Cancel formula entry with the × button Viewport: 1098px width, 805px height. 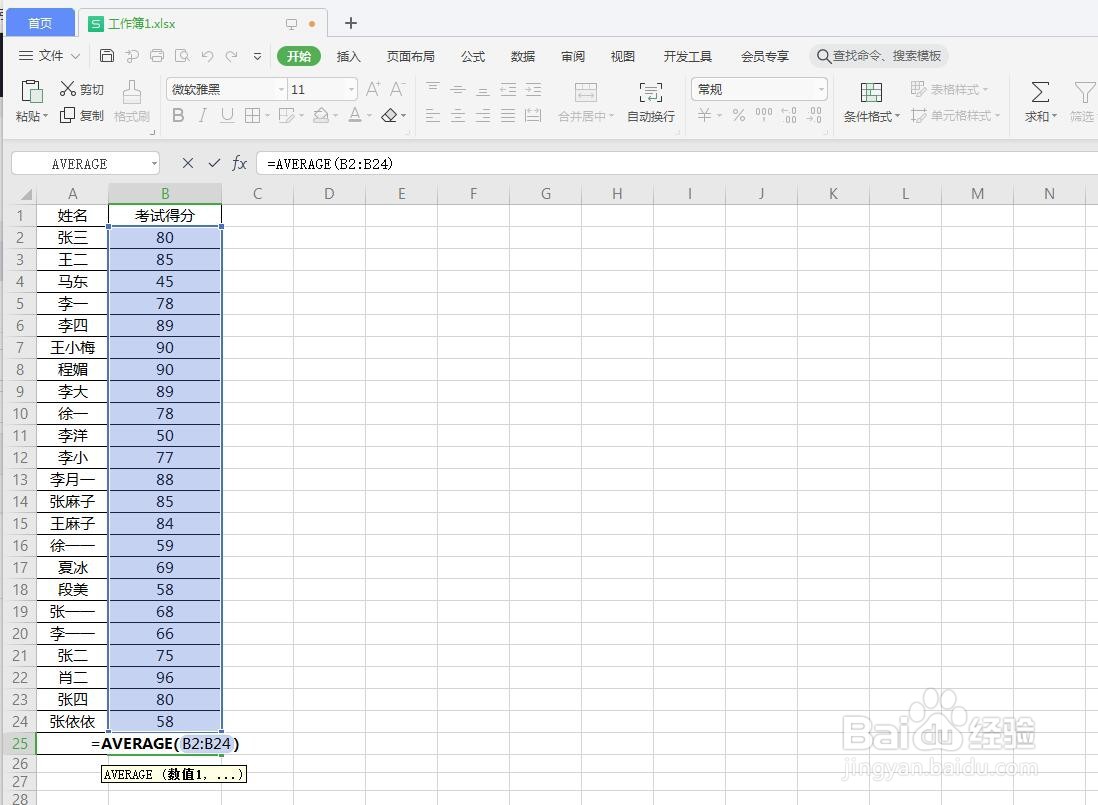[x=187, y=163]
